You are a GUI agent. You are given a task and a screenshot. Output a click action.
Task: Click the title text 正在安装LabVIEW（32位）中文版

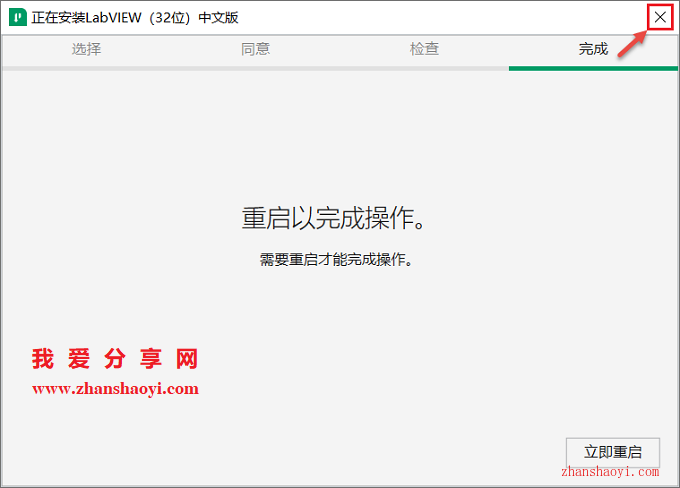pyautogui.click(x=135, y=18)
